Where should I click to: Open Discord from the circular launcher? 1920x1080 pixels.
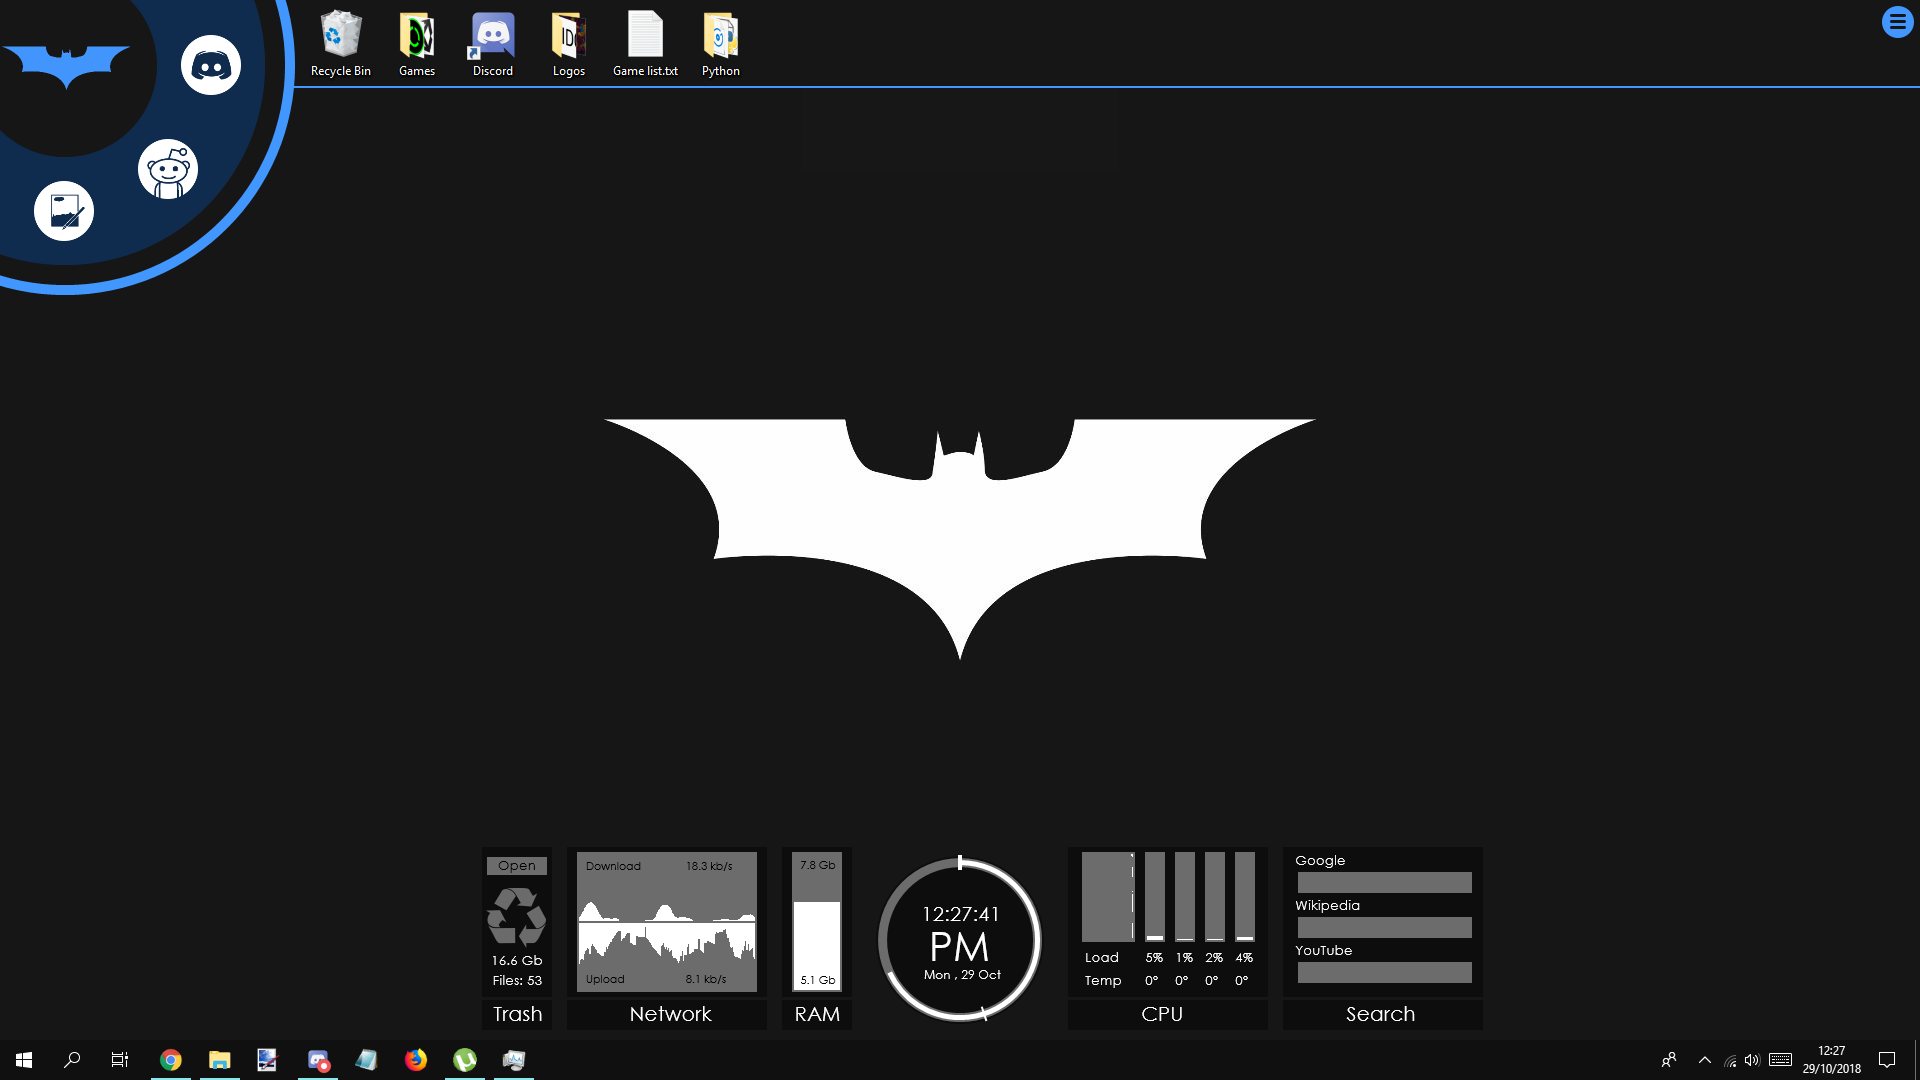point(211,64)
